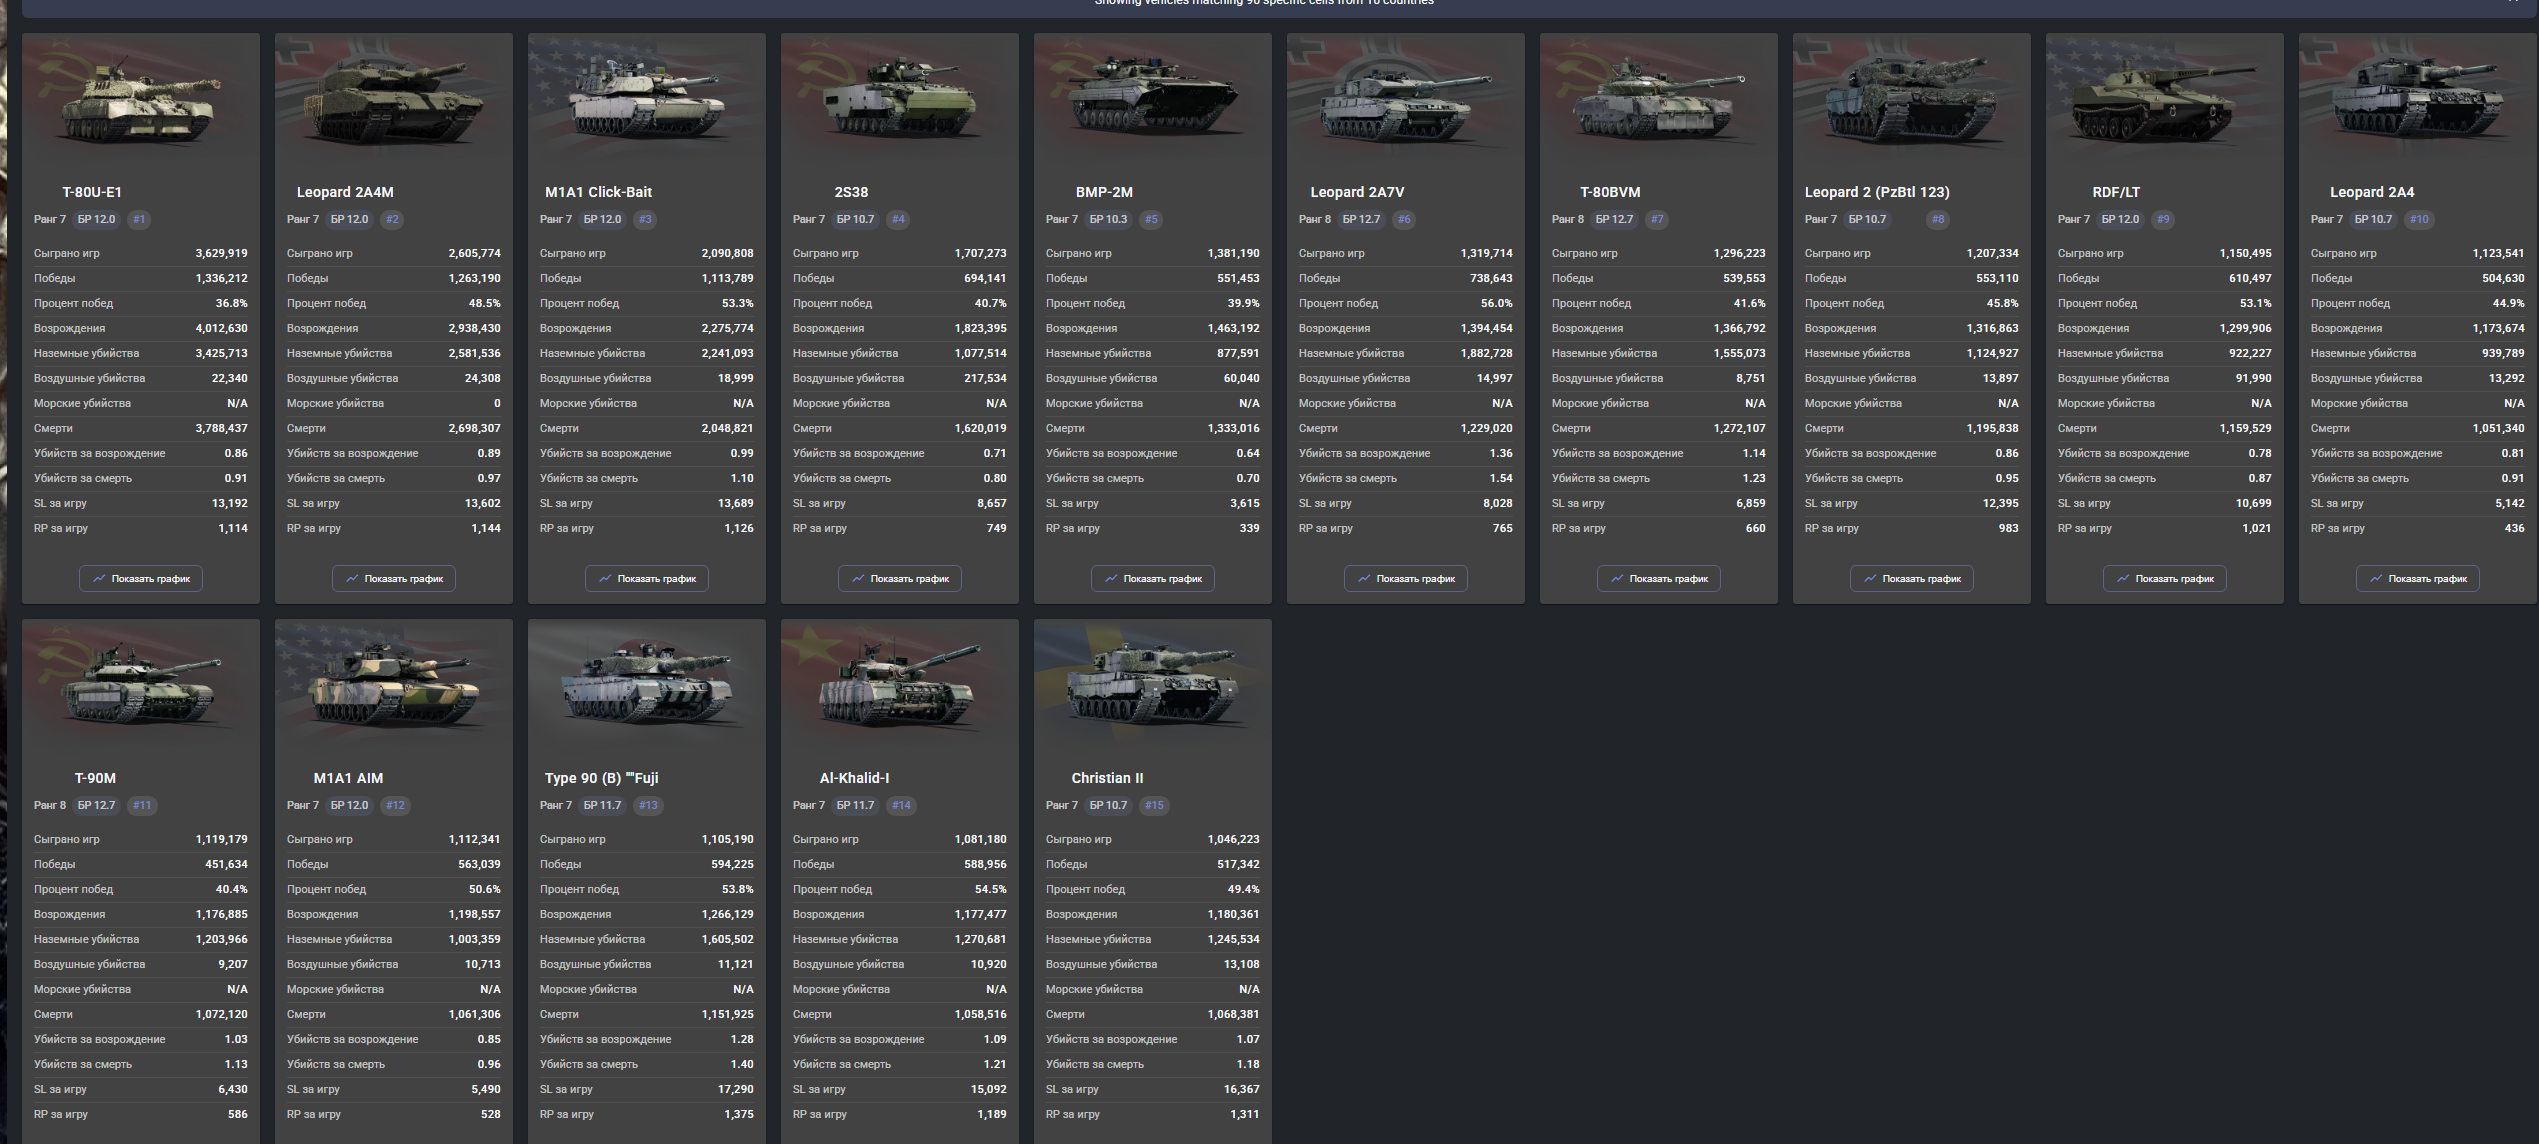
Task: Click БР 10.3 badge on BMP-2M card
Action: pyautogui.click(x=1108, y=219)
